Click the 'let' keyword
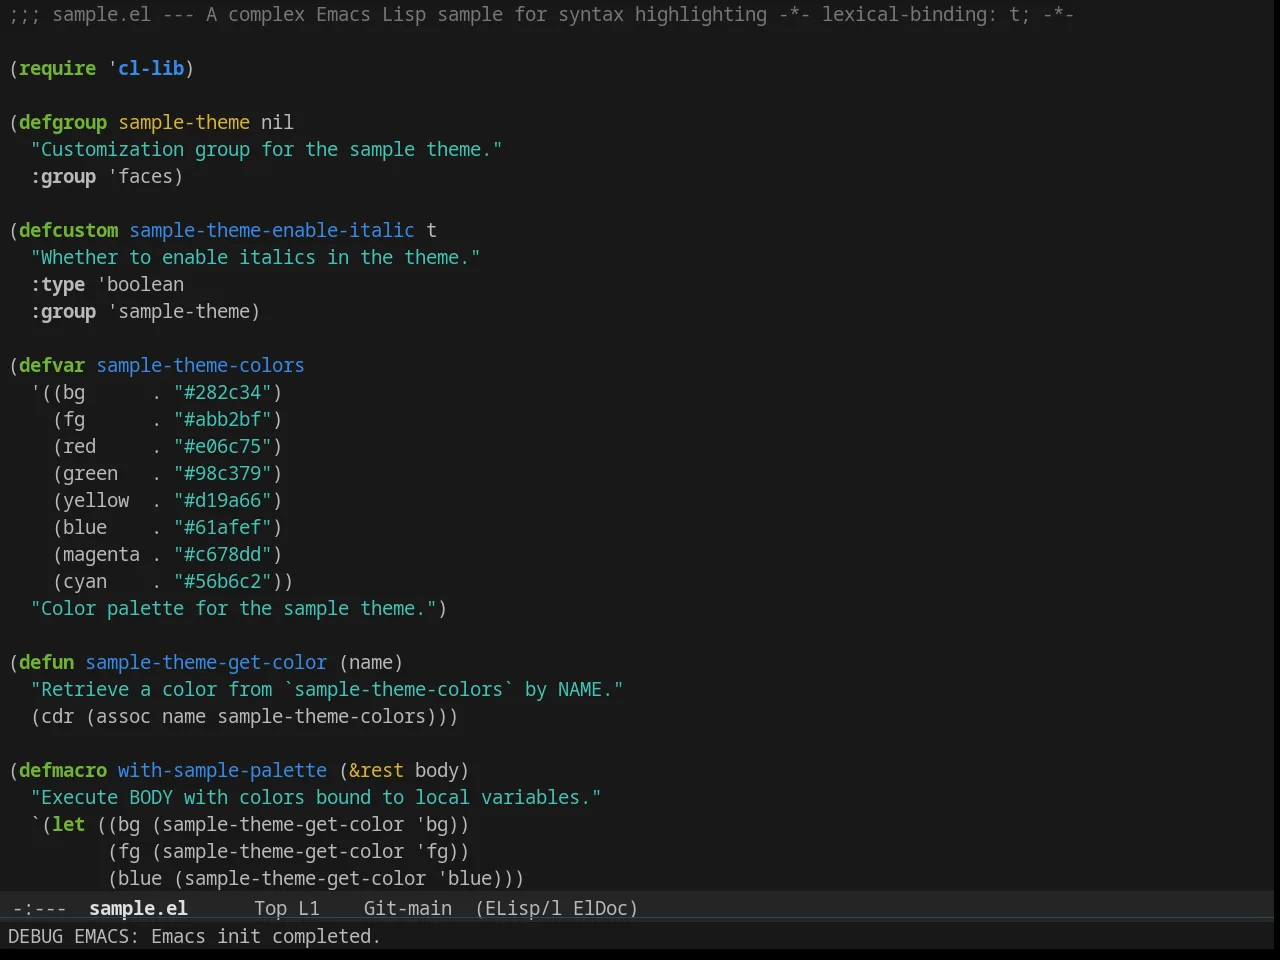The width and height of the screenshot is (1280, 960). point(69,824)
